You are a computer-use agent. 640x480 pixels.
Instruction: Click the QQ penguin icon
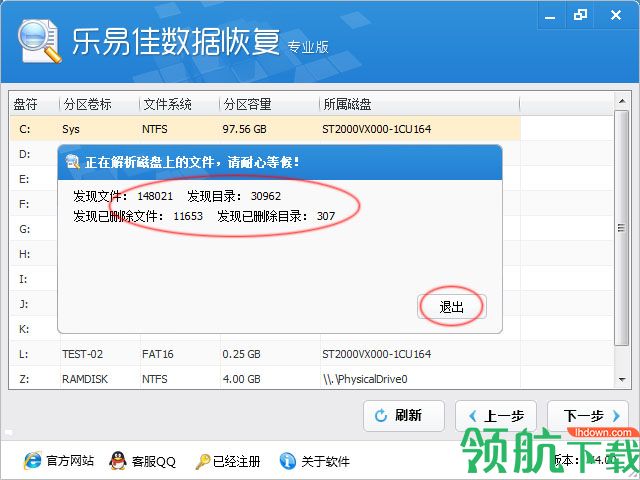point(118,461)
